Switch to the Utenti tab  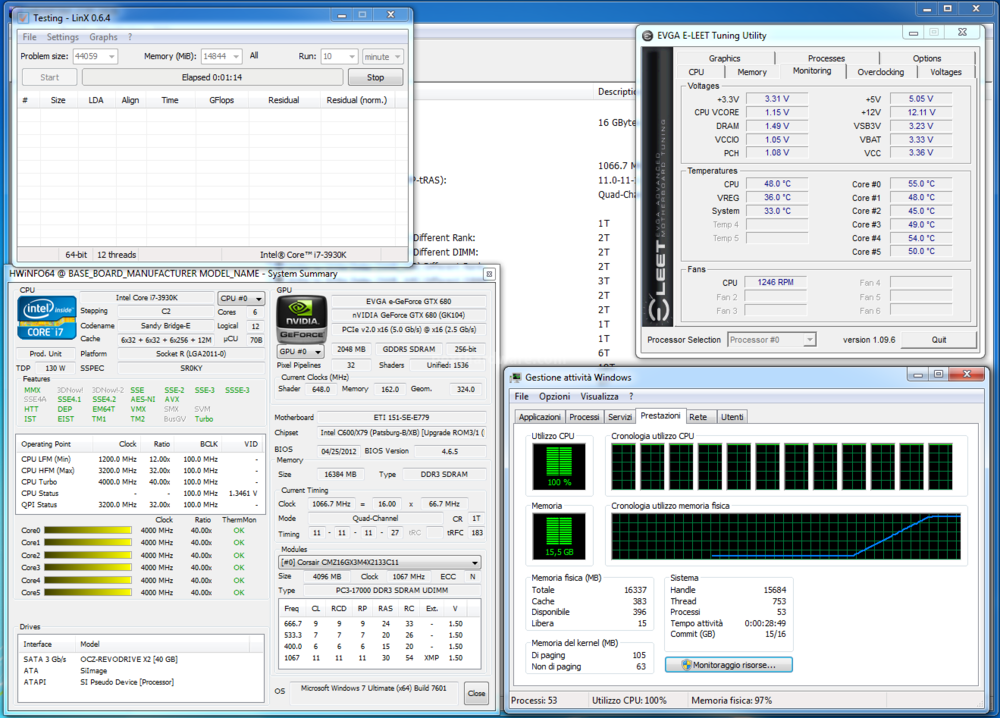coord(732,417)
